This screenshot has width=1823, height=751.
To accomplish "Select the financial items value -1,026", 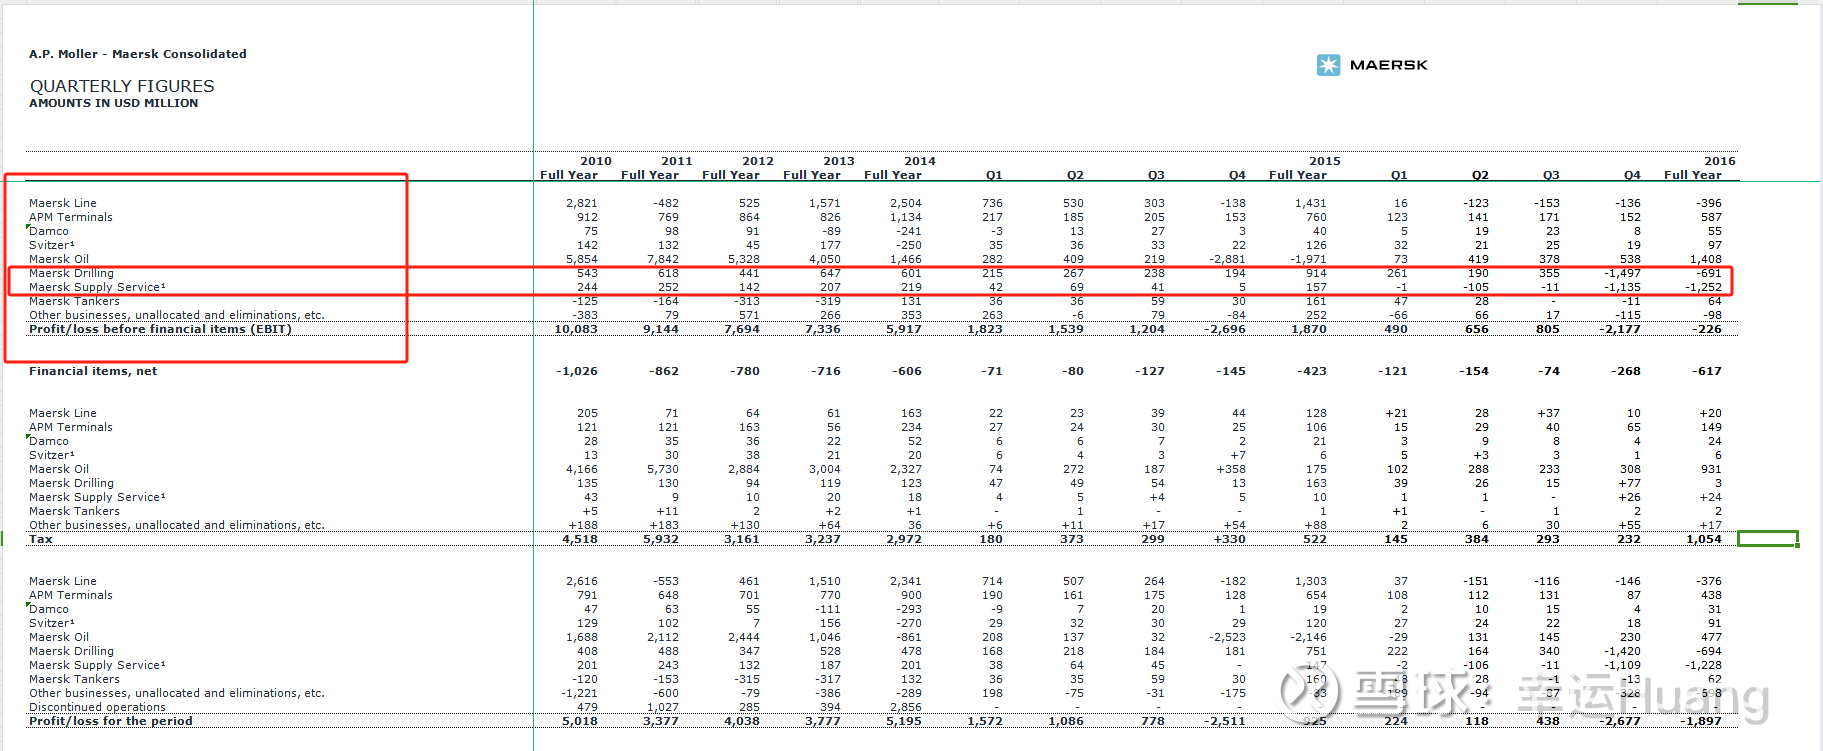I will [x=576, y=371].
